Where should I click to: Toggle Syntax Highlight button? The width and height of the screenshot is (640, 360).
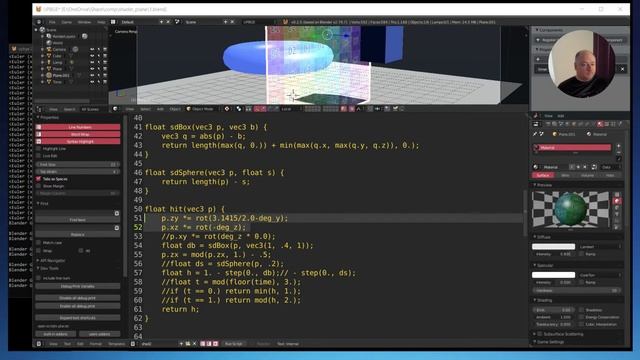(78, 141)
